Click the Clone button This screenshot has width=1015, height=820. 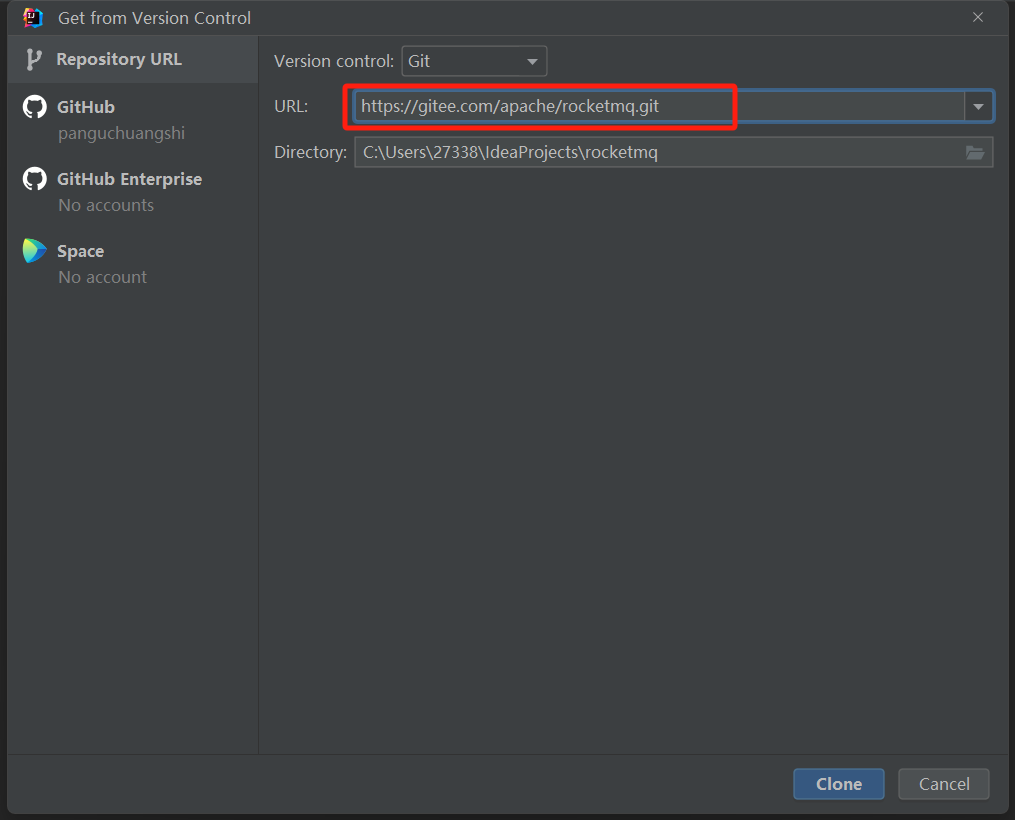tap(838, 784)
